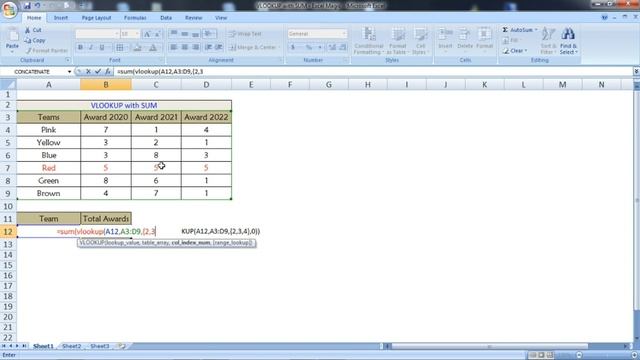Confirm the formula with the checkmark
The height and width of the screenshot is (360, 640).
[x=98, y=71]
